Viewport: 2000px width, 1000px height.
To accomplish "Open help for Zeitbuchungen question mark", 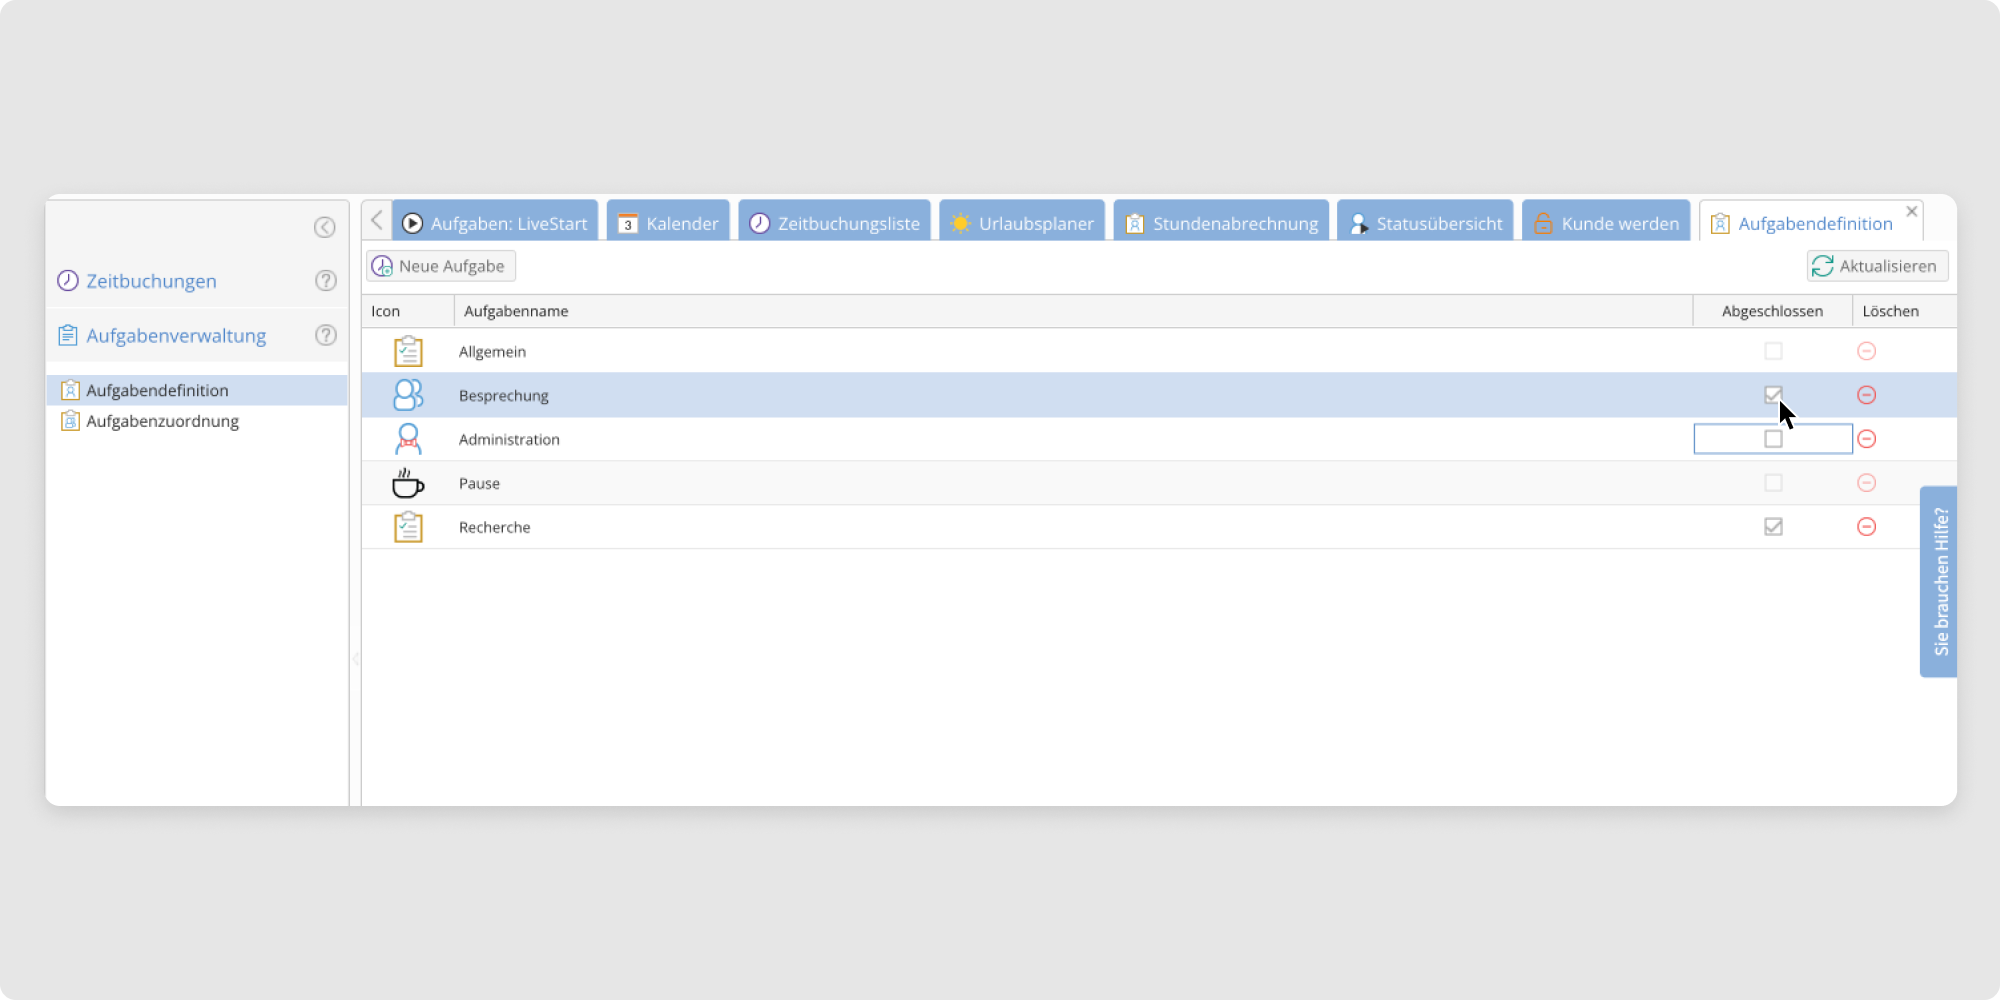I will [325, 281].
